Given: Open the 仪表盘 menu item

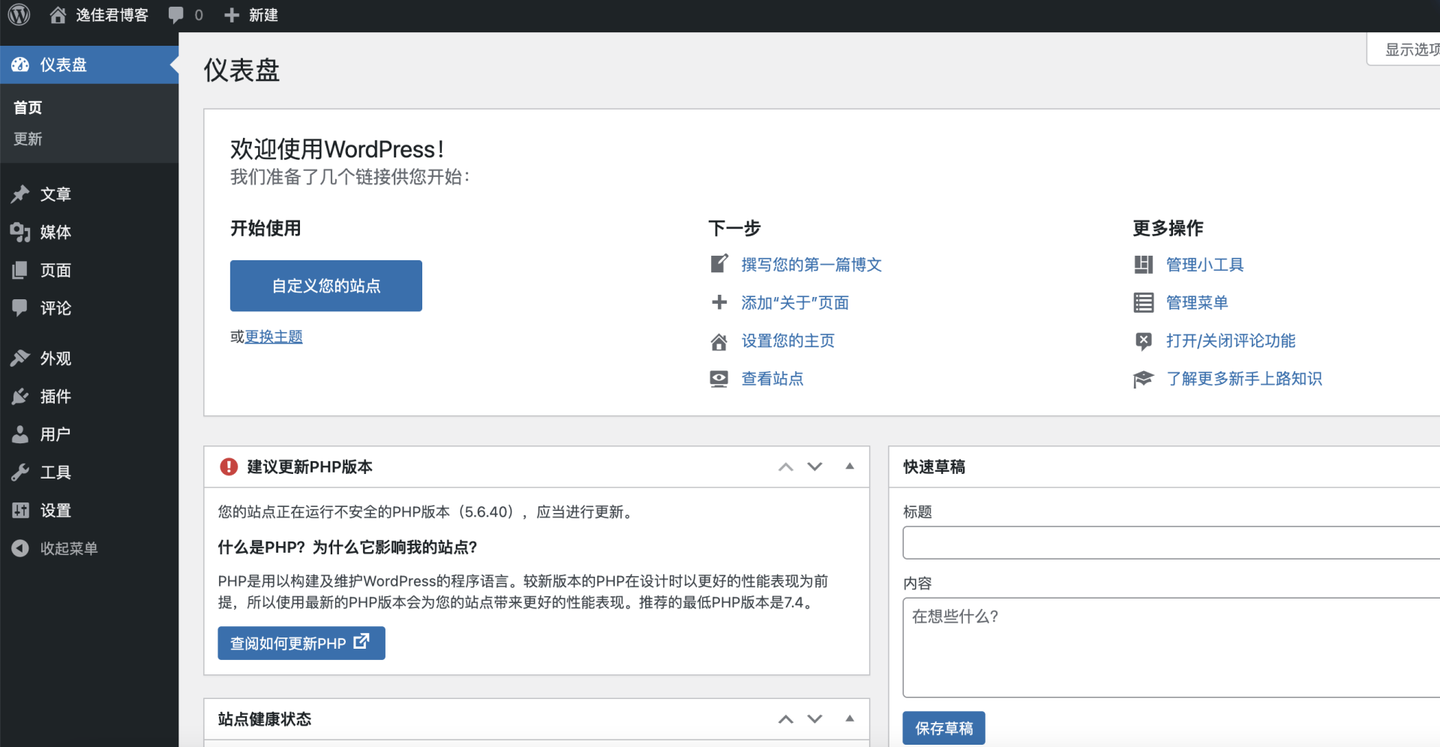Looking at the screenshot, I should 89,65.
